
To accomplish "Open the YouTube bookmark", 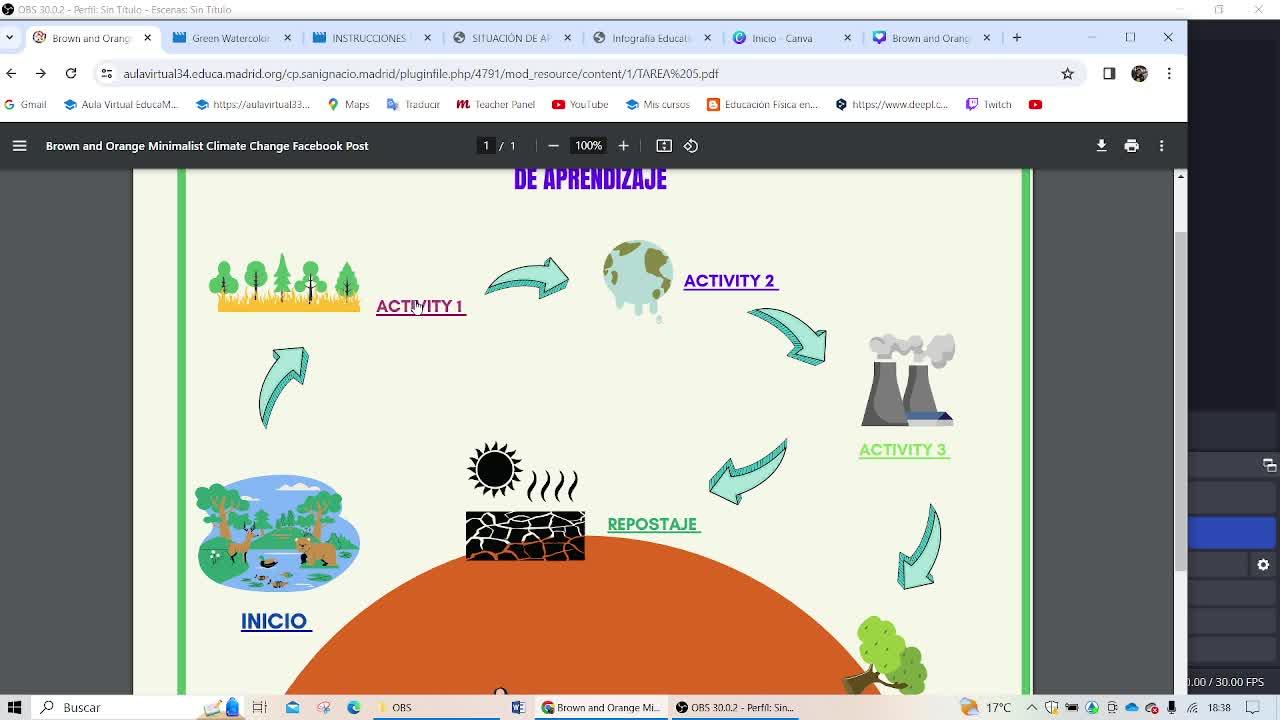I will (580, 104).
